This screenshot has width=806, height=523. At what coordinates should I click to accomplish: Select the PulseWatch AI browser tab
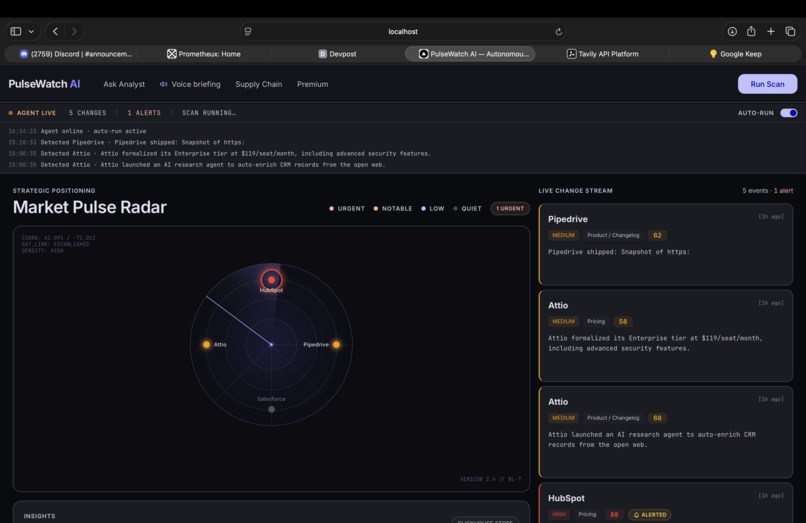coord(470,54)
